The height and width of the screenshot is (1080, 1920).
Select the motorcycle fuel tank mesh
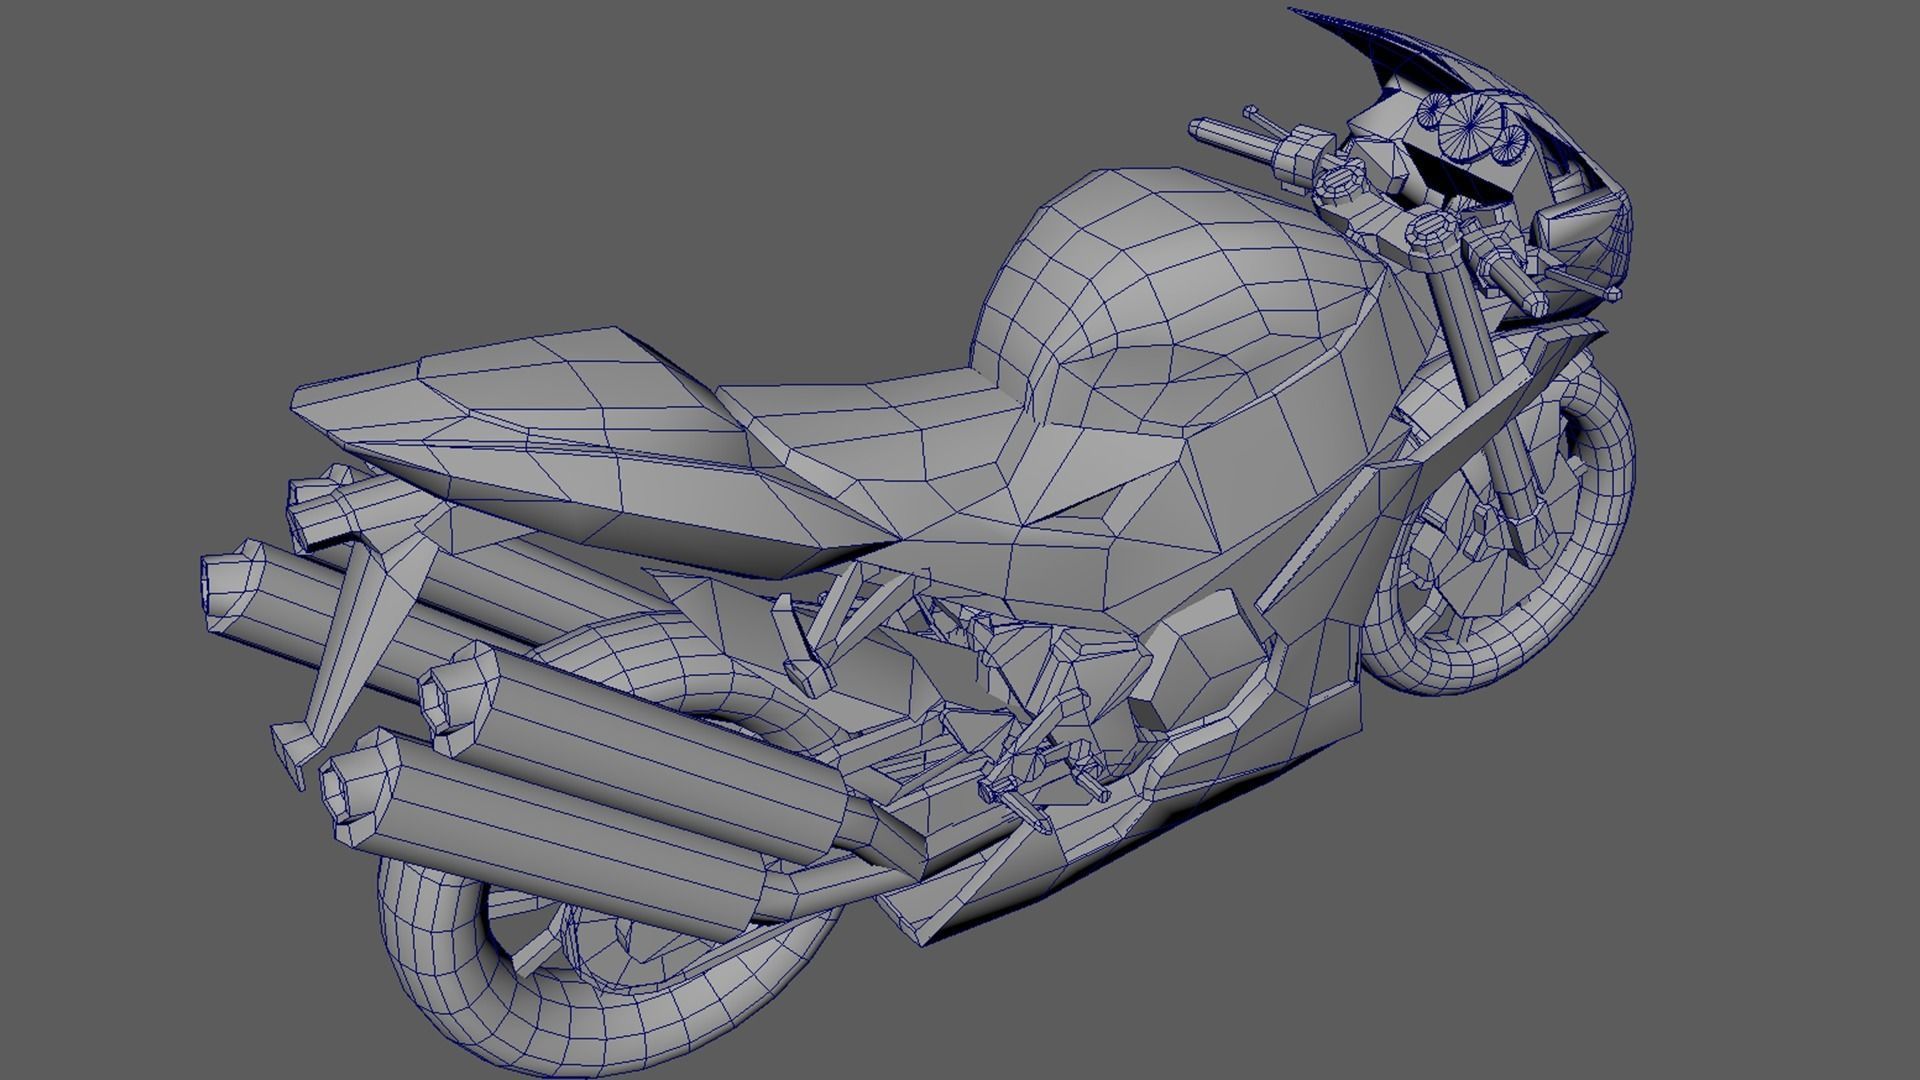coord(1180,300)
